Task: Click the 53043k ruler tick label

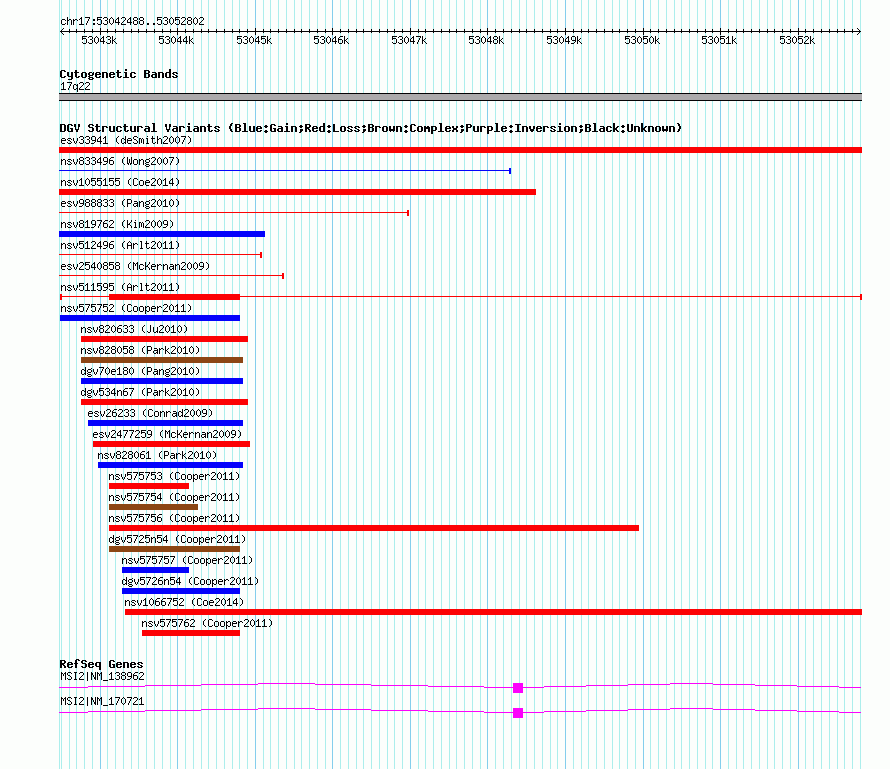Action: click(99, 40)
